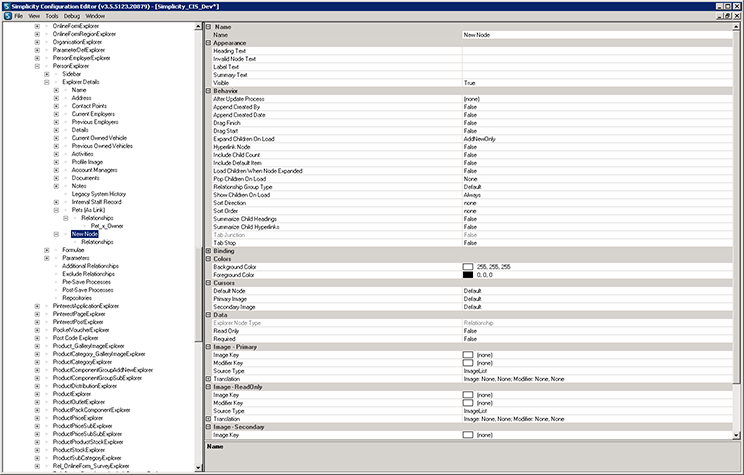
Task: Click the Hyperlink Node property row
Action: pyautogui.click(x=472, y=147)
